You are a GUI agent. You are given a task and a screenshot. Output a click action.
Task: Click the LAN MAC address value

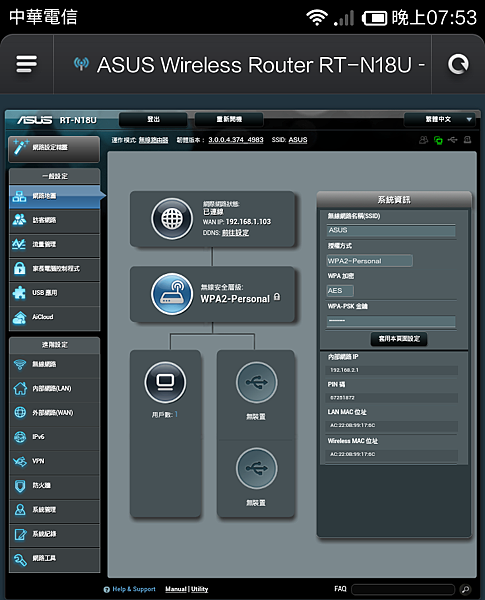pyautogui.click(x=353, y=426)
